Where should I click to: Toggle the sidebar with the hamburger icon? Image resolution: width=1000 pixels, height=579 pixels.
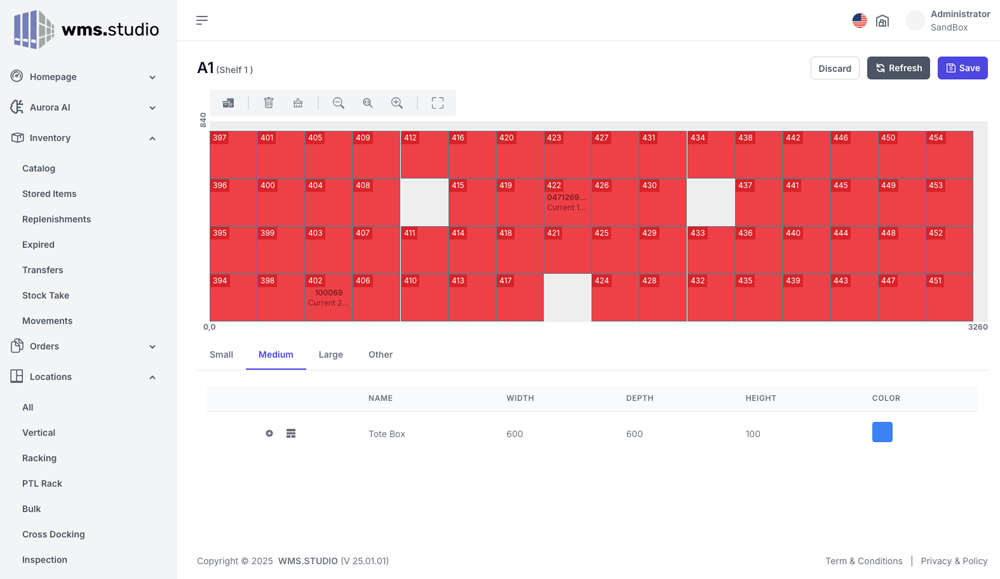point(202,20)
